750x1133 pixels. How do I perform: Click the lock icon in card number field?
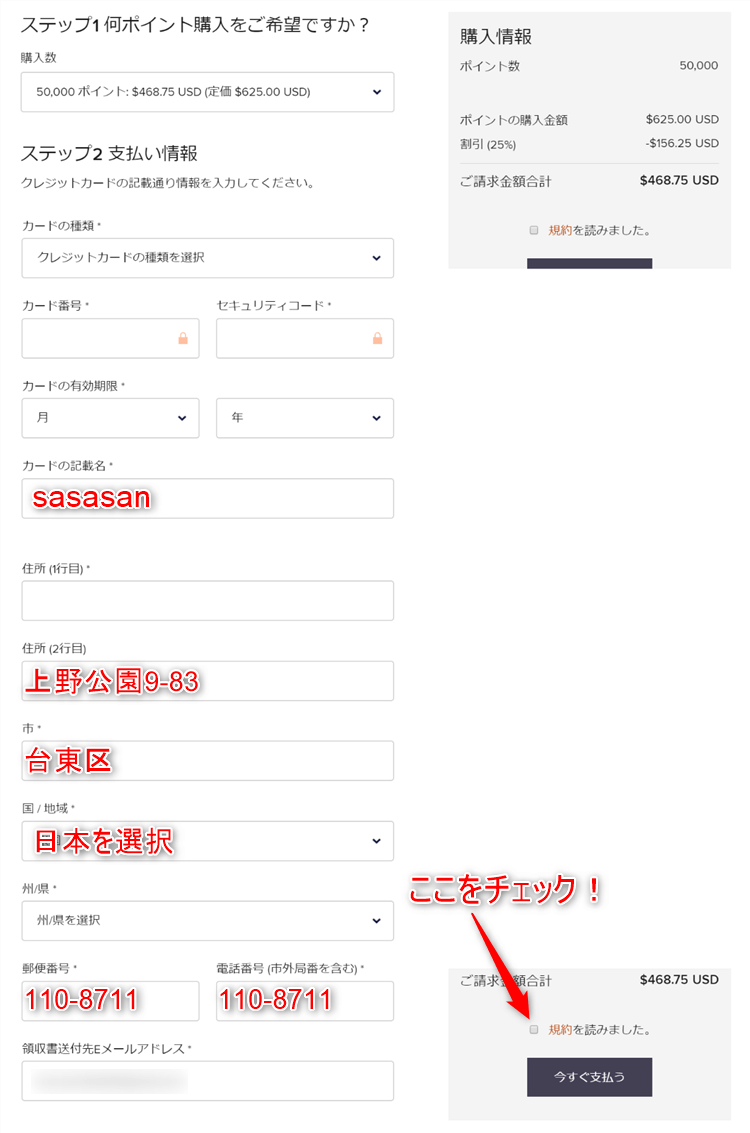pos(183,339)
